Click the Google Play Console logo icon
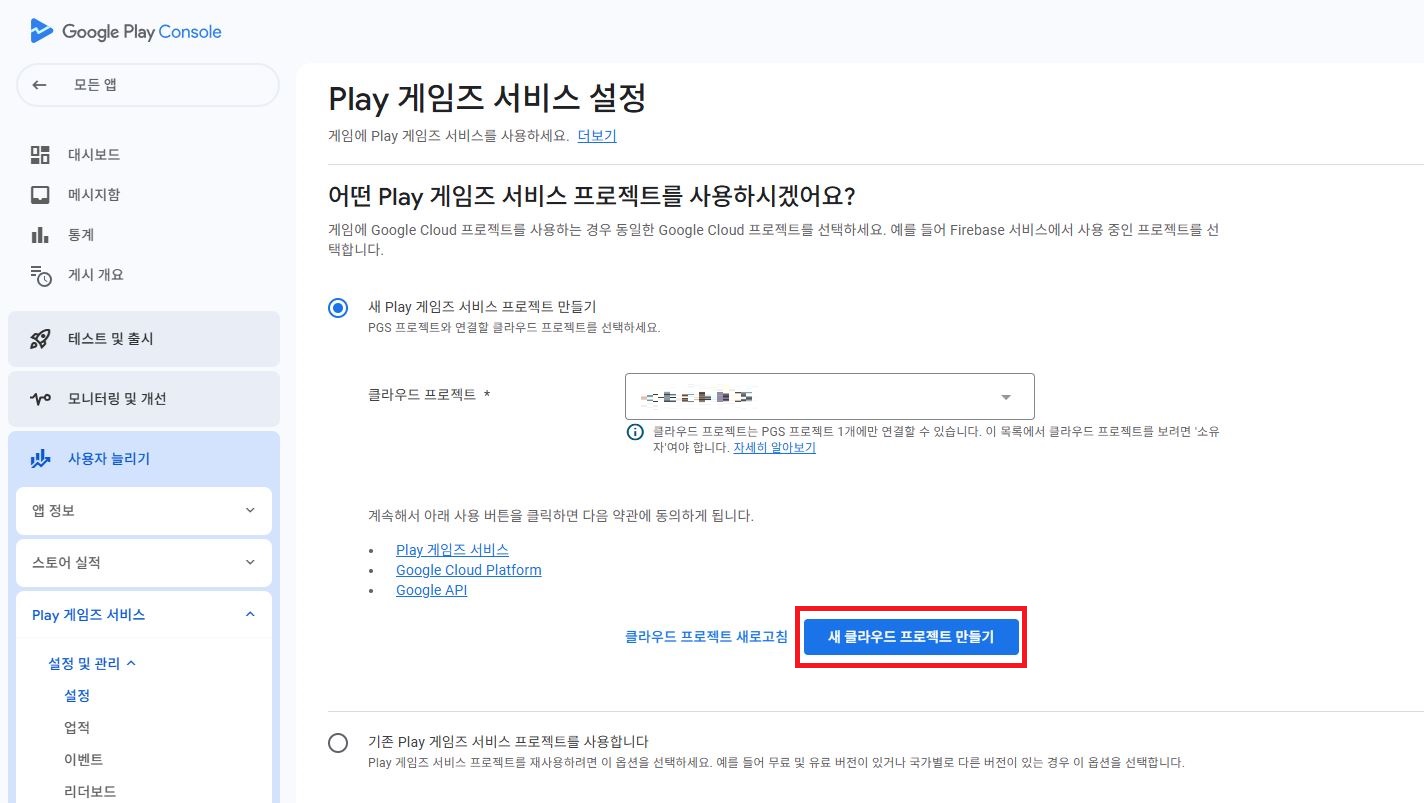The width and height of the screenshot is (1424, 803). (x=41, y=31)
